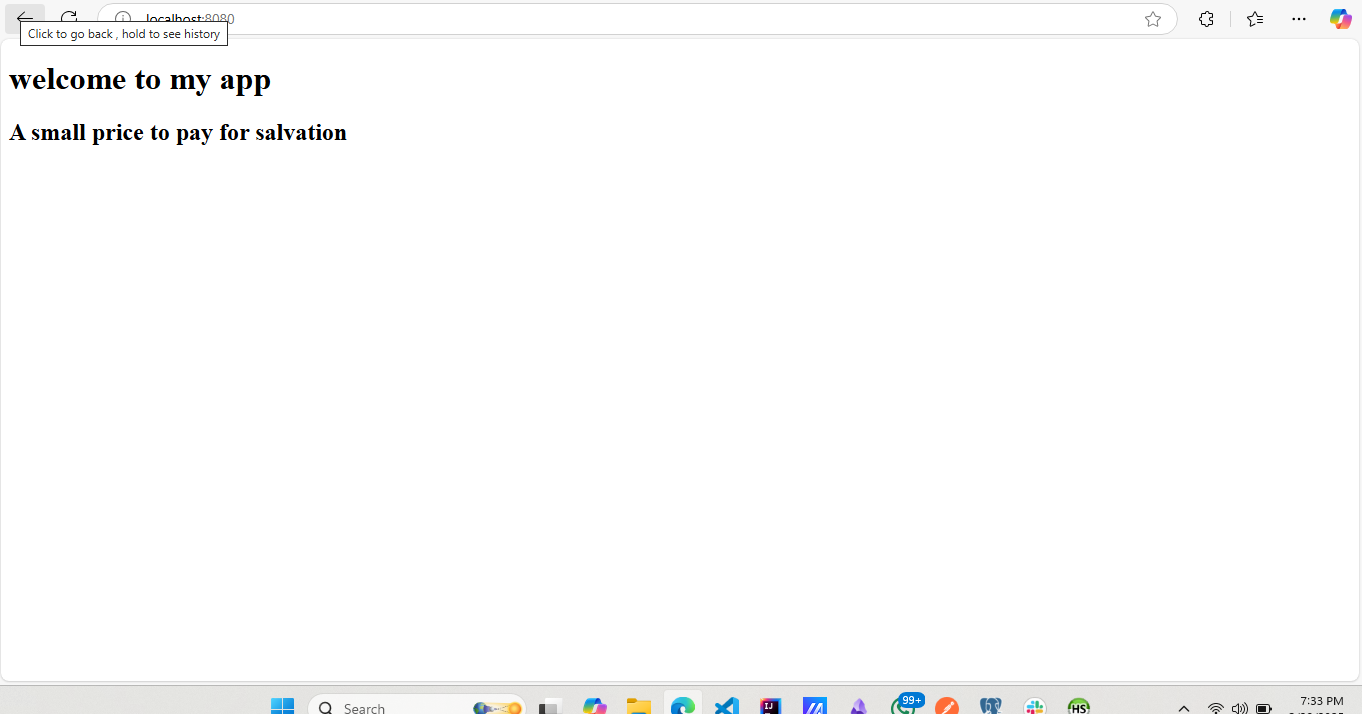Open Visual Studio Code from taskbar
Image resolution: width=1362 pixels, height=714 pixels.
click(x=727, y=706)
